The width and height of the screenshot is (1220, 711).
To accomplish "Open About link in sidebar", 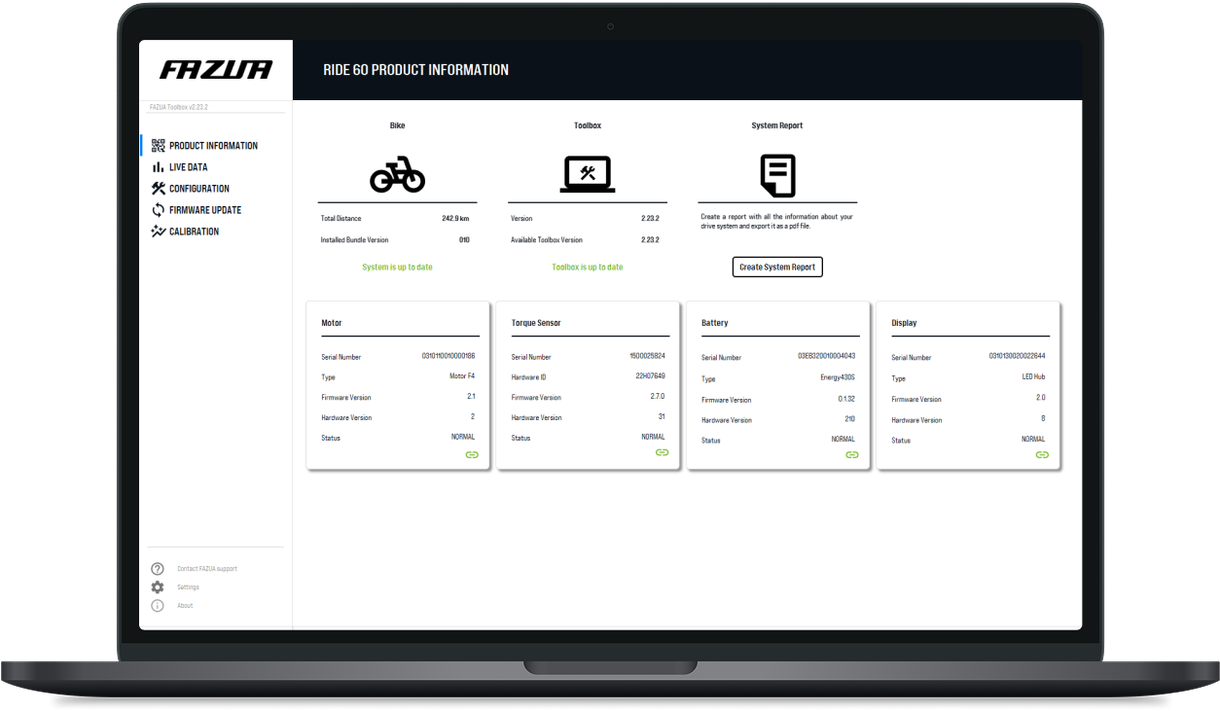I will [x=185, y=606].
